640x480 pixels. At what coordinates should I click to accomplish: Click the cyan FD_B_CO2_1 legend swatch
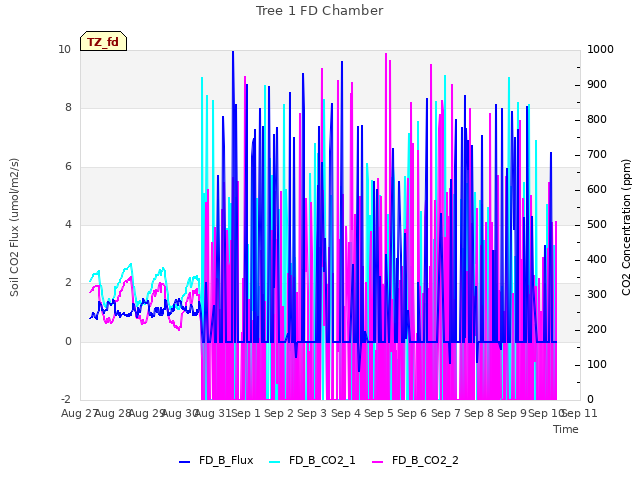(275, 462)
